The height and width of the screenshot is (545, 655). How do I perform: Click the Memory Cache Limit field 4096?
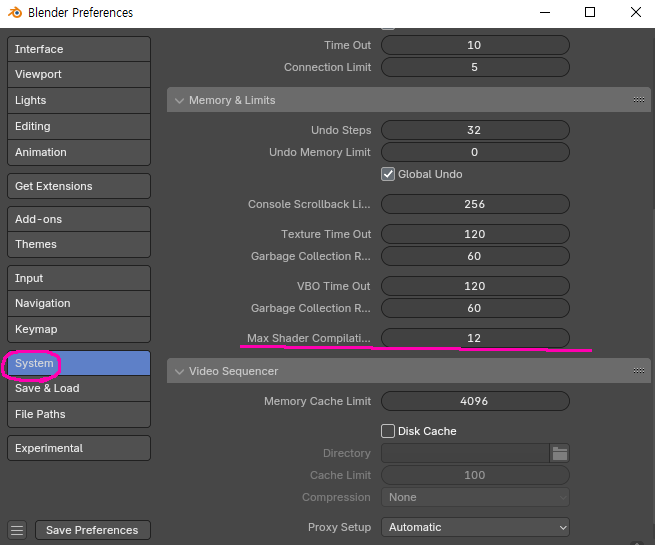click(x=475, y=401)
